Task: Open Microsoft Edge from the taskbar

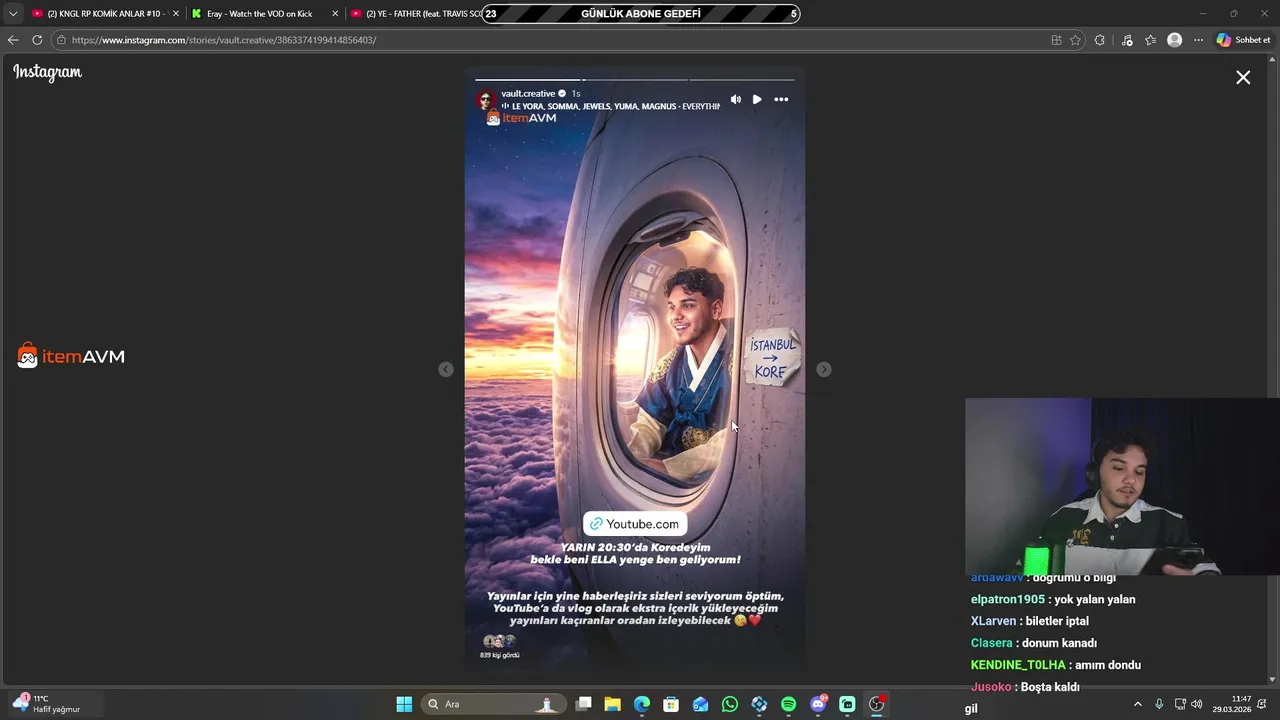Action: coord(642,704)
